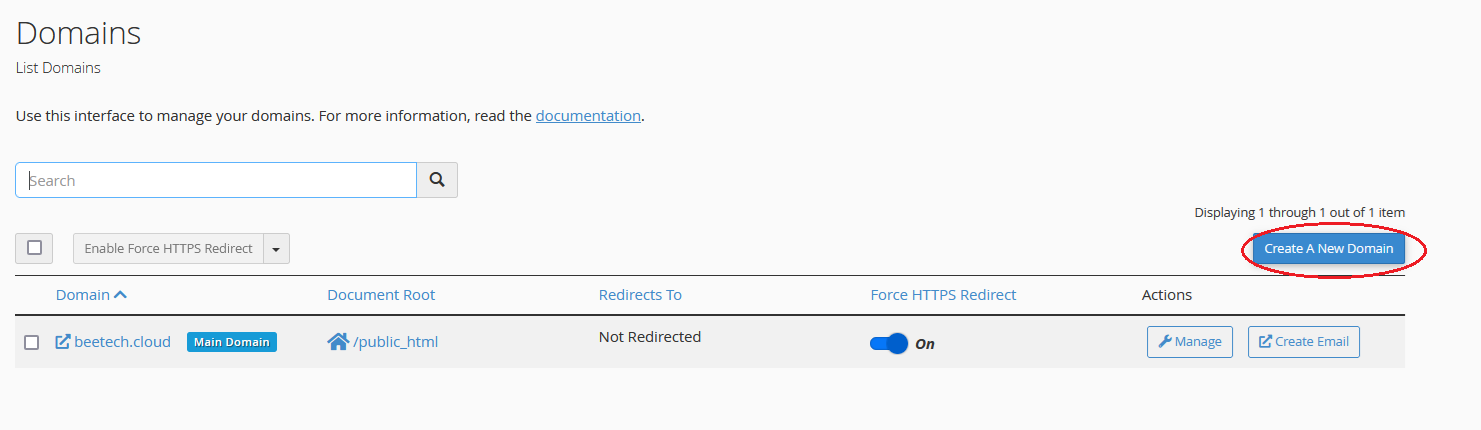Tick the select-all checkbox above the table
Image resolution: width=1481 pixels, height=430 pixels.
[x=34, y=248]
